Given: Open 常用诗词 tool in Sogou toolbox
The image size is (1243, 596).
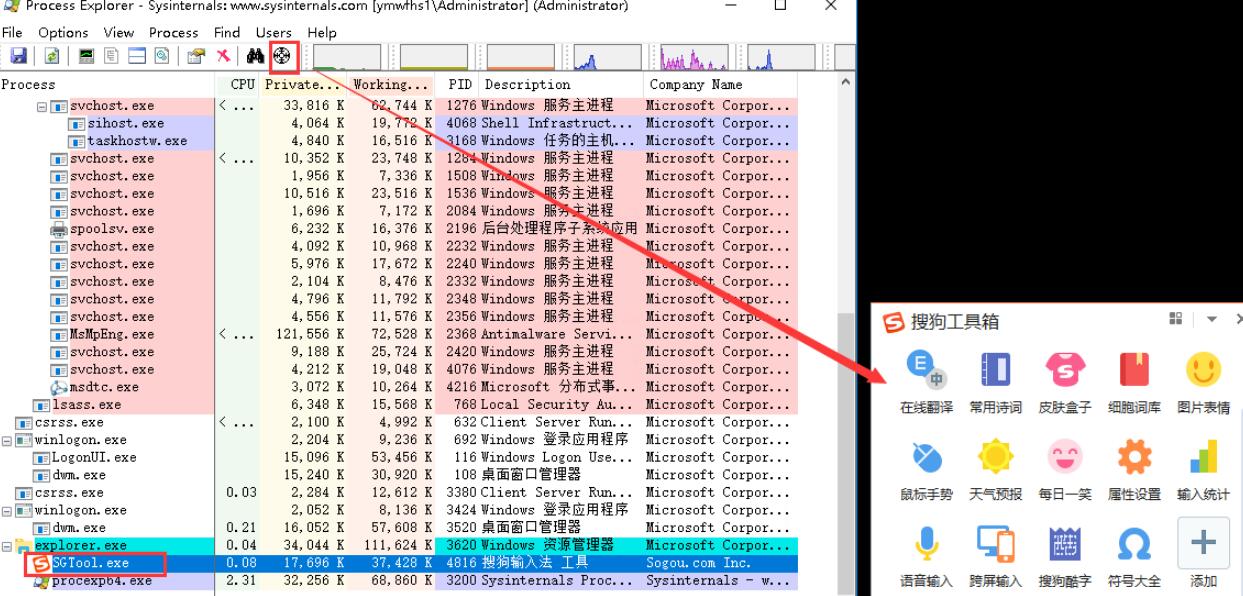Looking at the screenshot, I should pyautogui.click(x=995, y=383).
